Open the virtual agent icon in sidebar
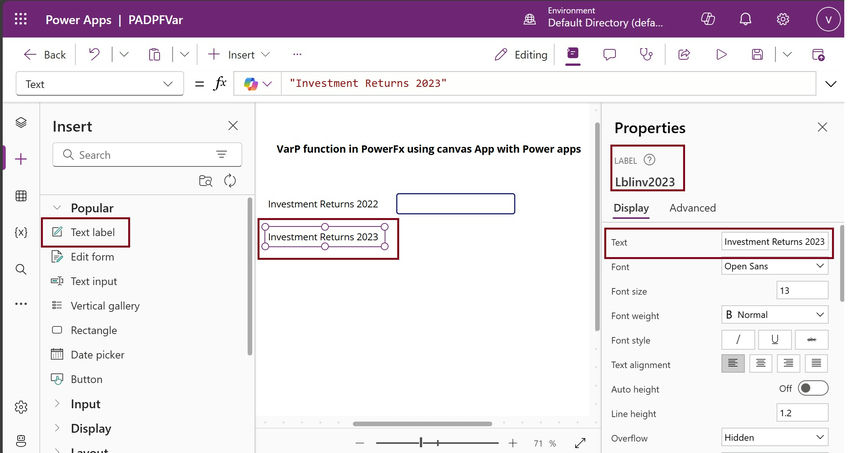The image size is (850, 453). coord(21,440)
